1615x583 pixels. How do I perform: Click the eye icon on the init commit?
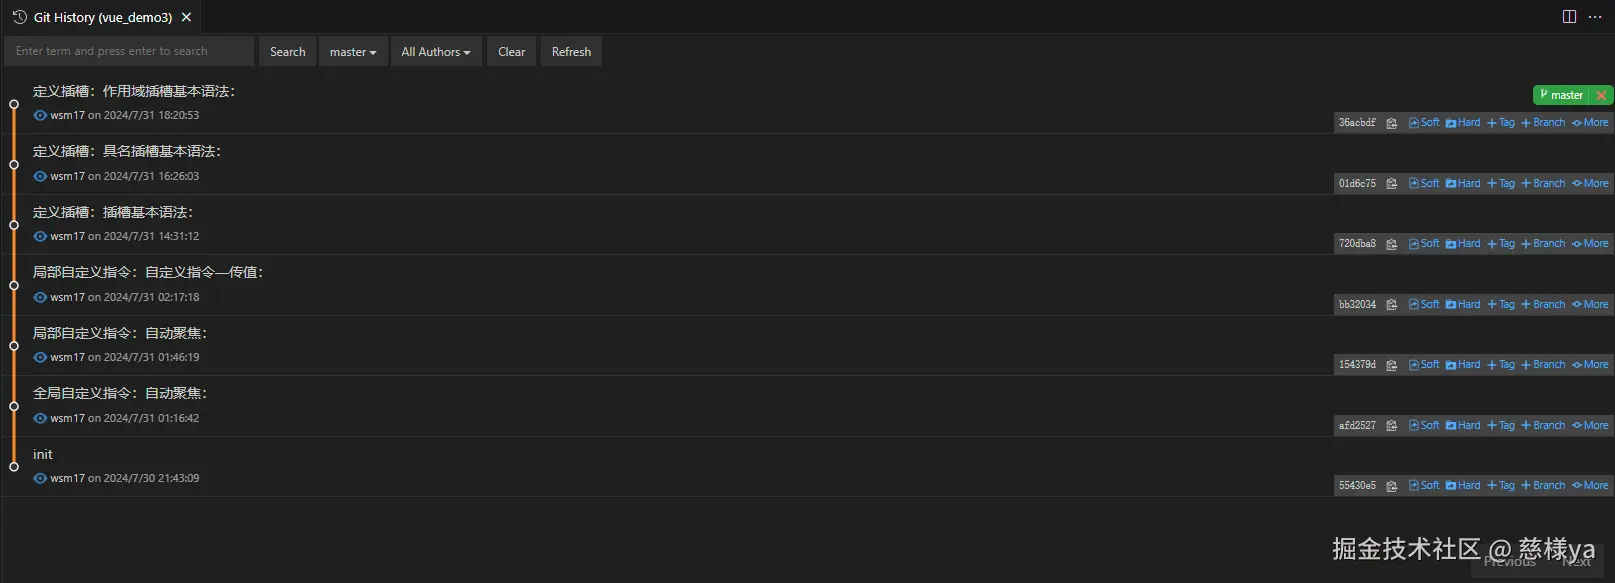[40, 479]
